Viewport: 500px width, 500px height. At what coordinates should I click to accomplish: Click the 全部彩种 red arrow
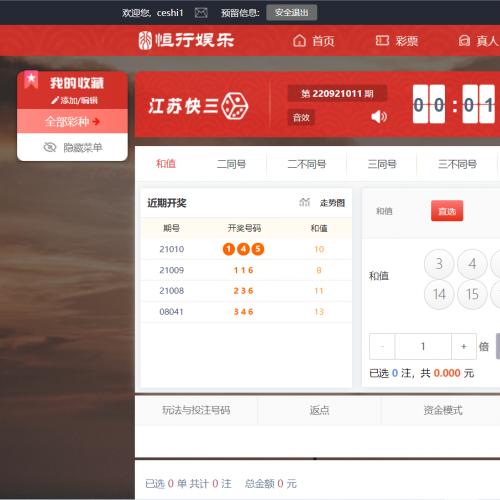pos(96,121)
